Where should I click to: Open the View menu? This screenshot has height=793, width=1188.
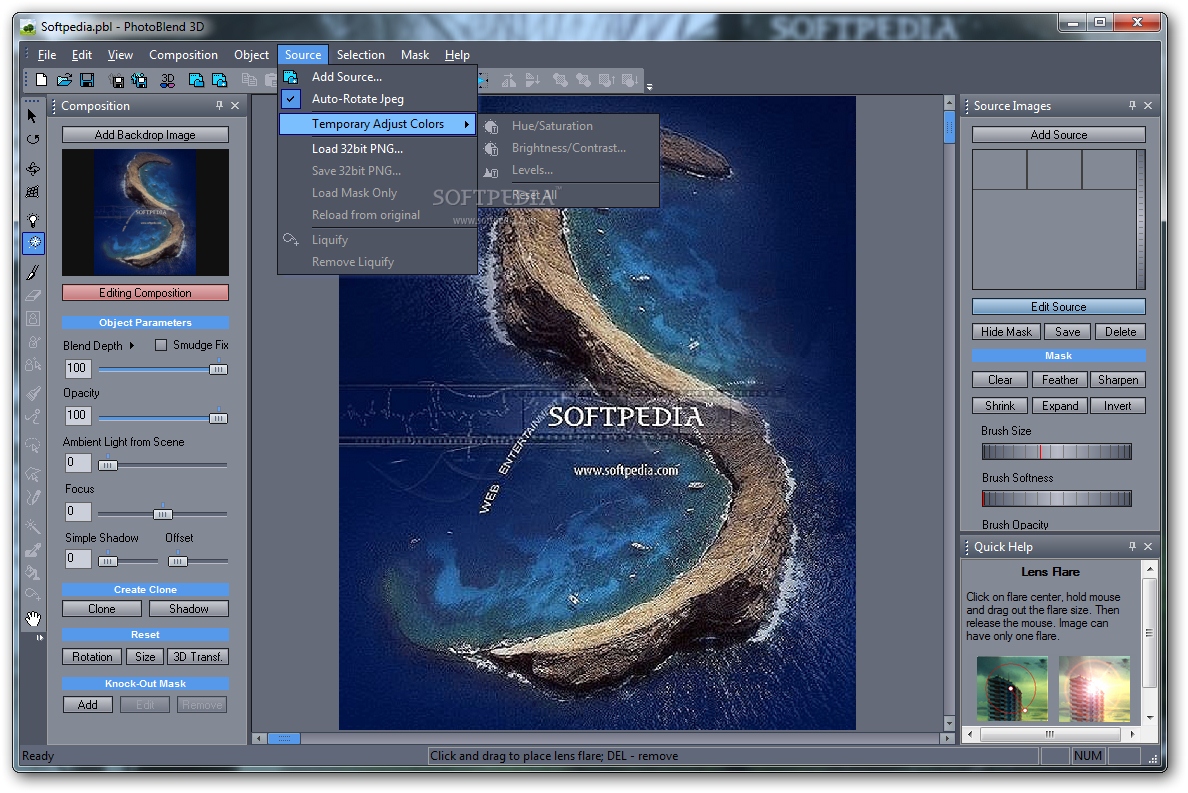(x=120, y=55)
